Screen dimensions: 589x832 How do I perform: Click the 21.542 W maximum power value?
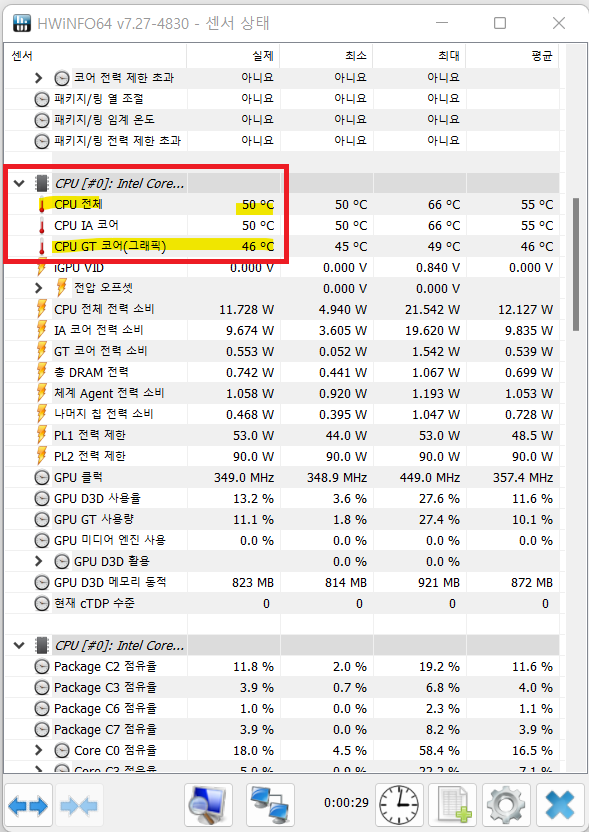432,309
